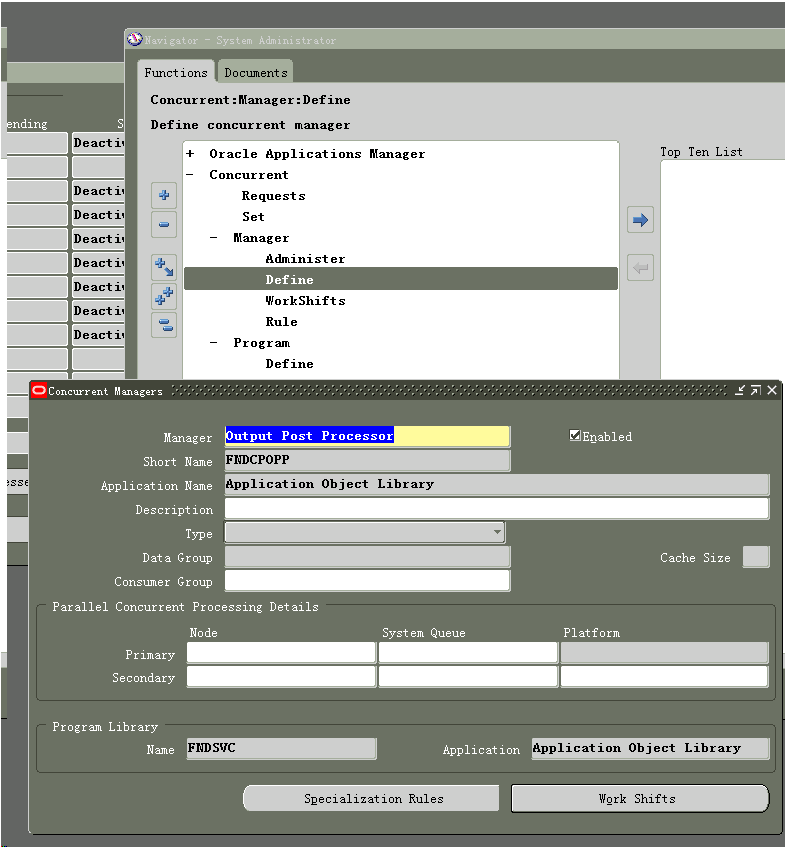This screenshot has width=787, height=850.
Task: Click the Program Library Application field
Action: (650, 749)
